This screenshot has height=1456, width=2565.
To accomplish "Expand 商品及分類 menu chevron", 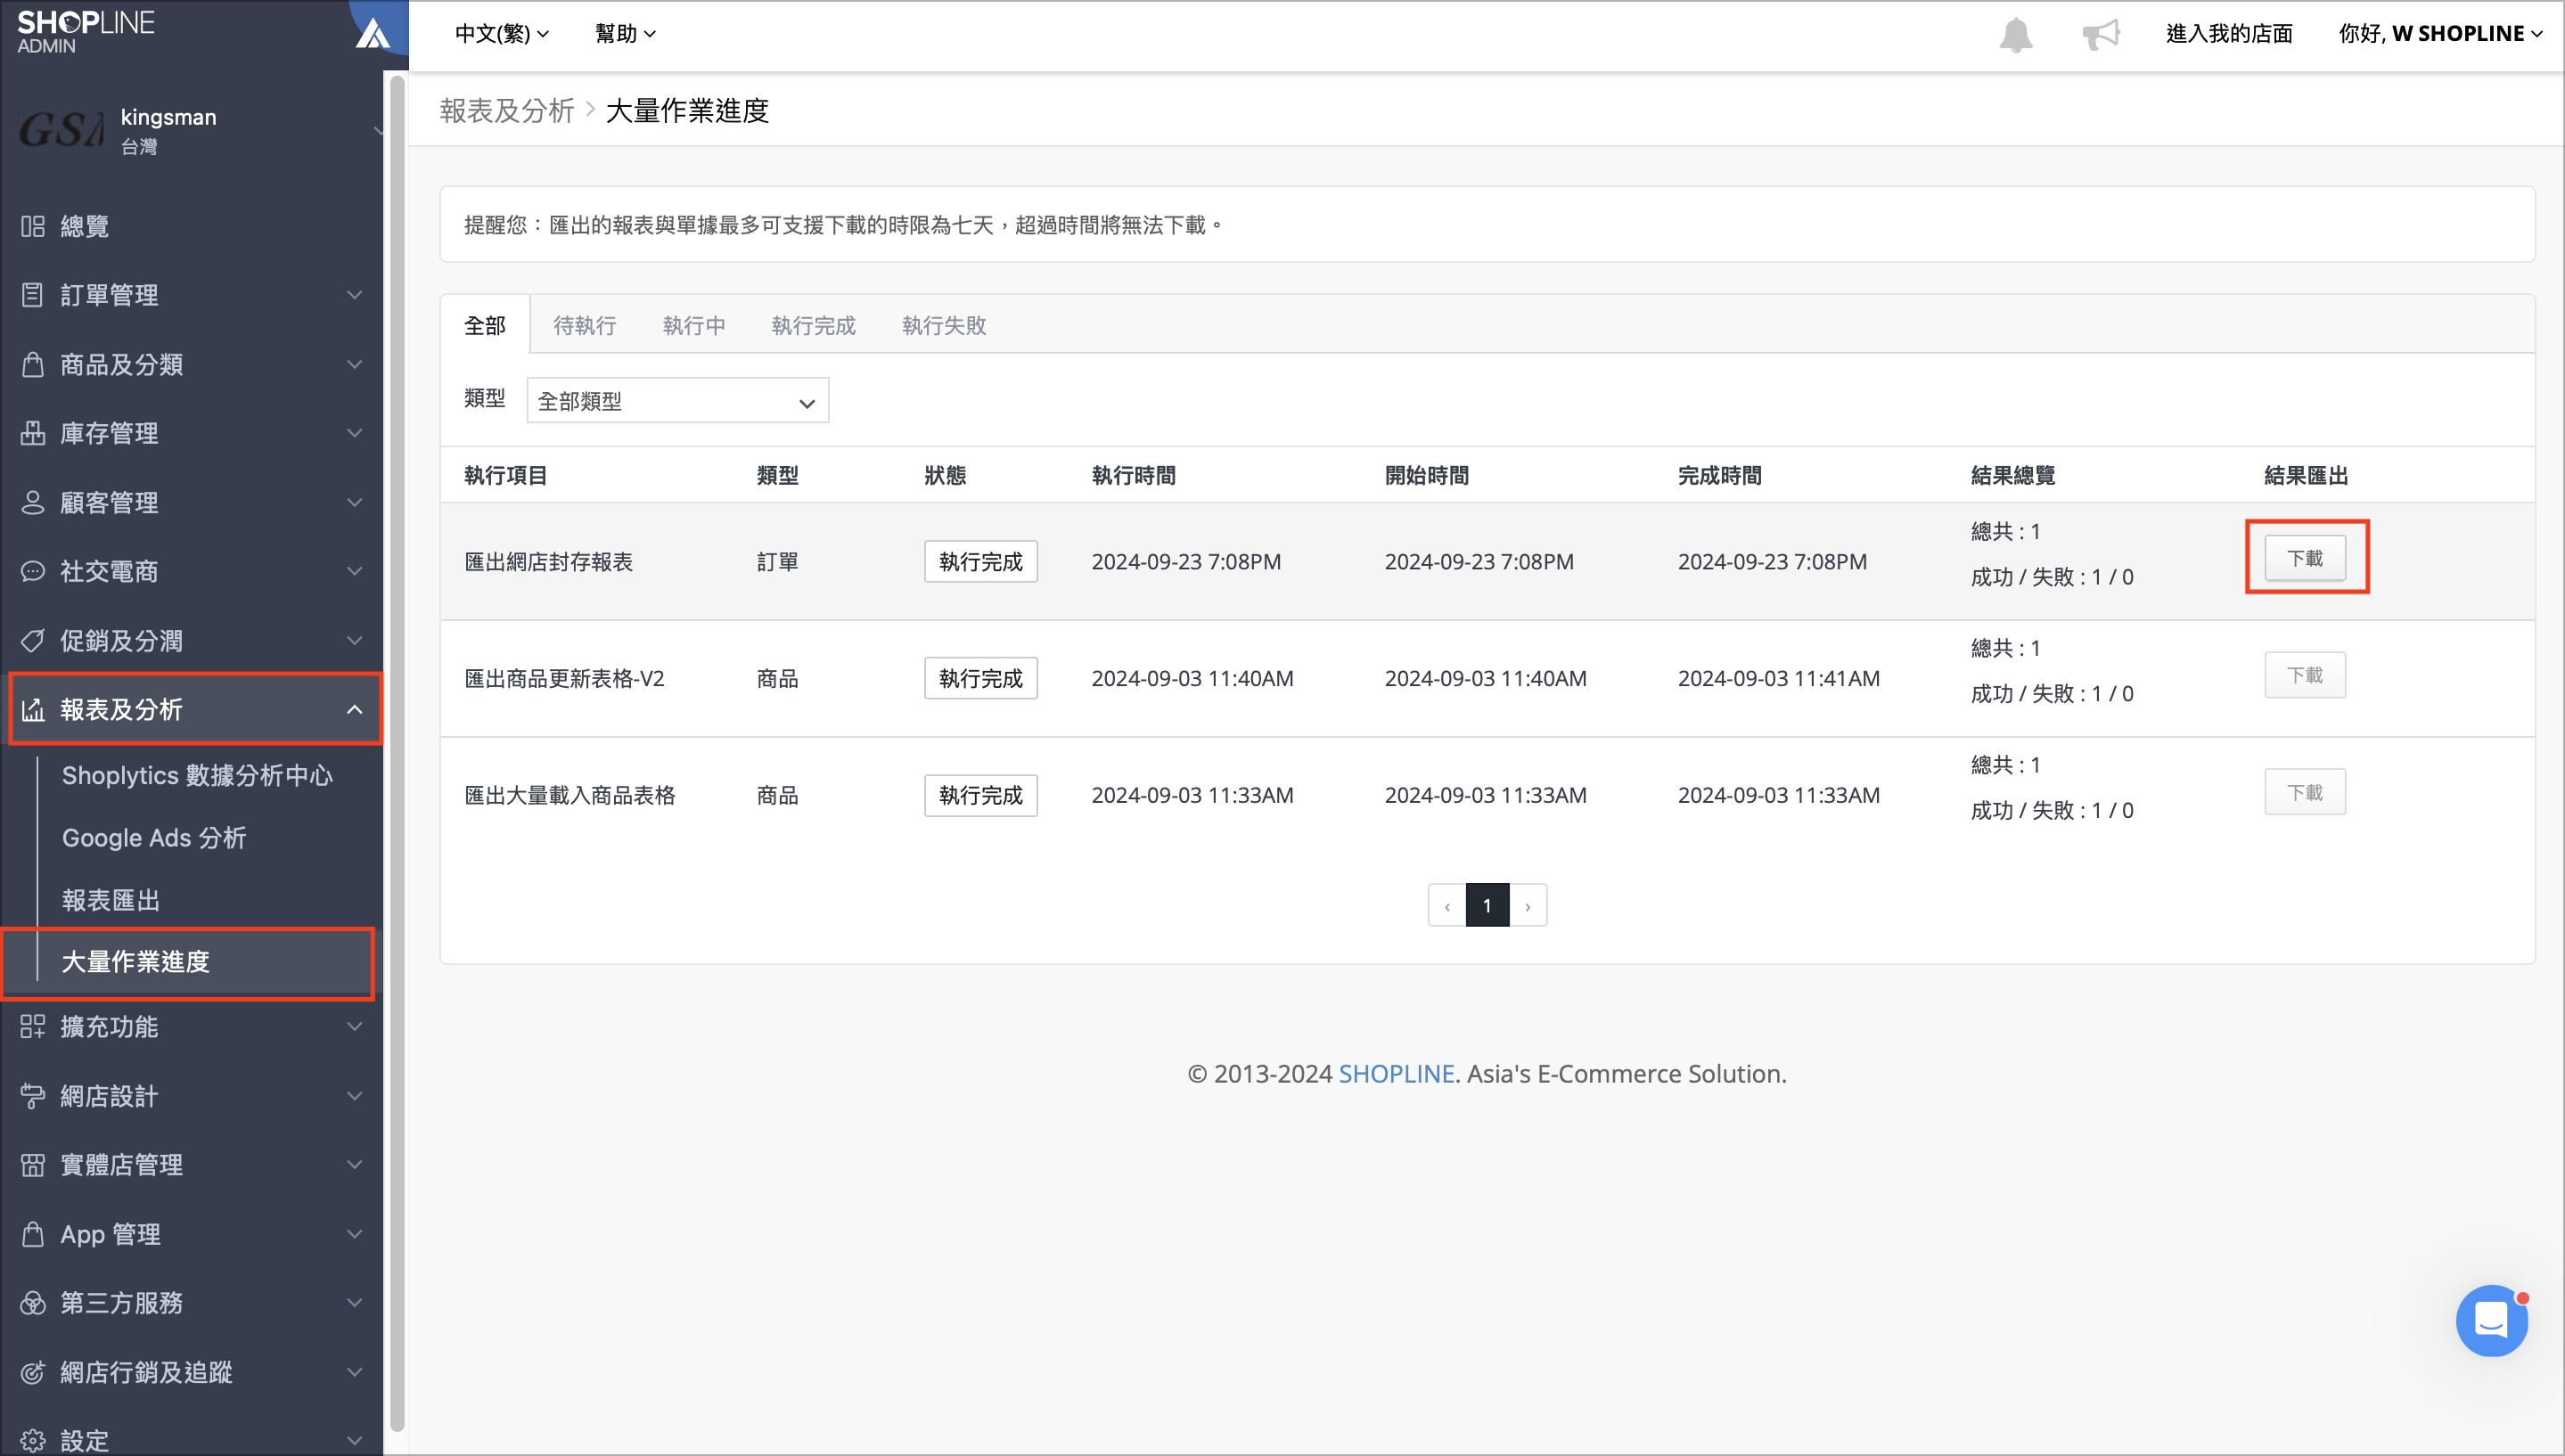I will [x=355, y=364].
